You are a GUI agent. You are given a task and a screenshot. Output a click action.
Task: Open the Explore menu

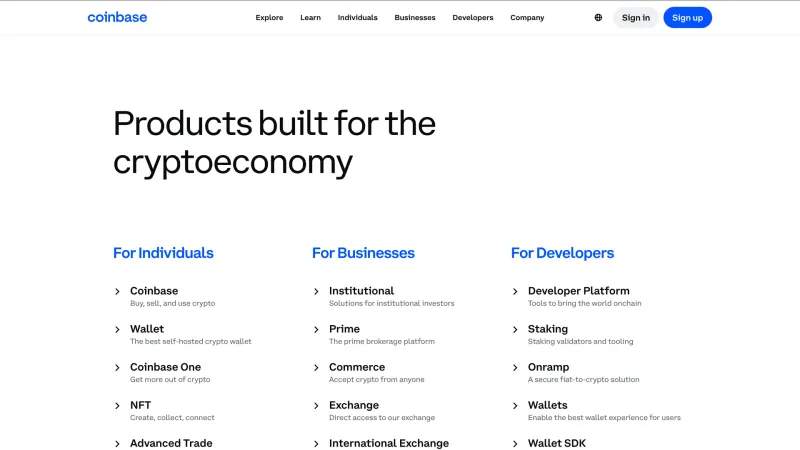269,17
